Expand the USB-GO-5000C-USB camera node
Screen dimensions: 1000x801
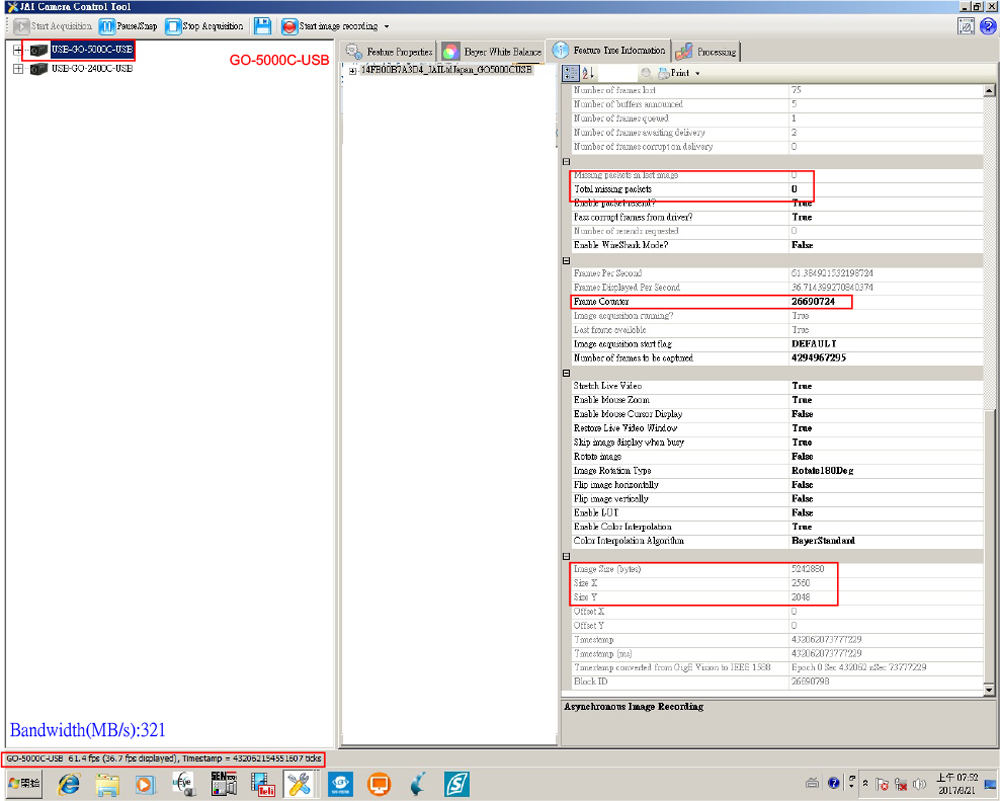point(18,50)
